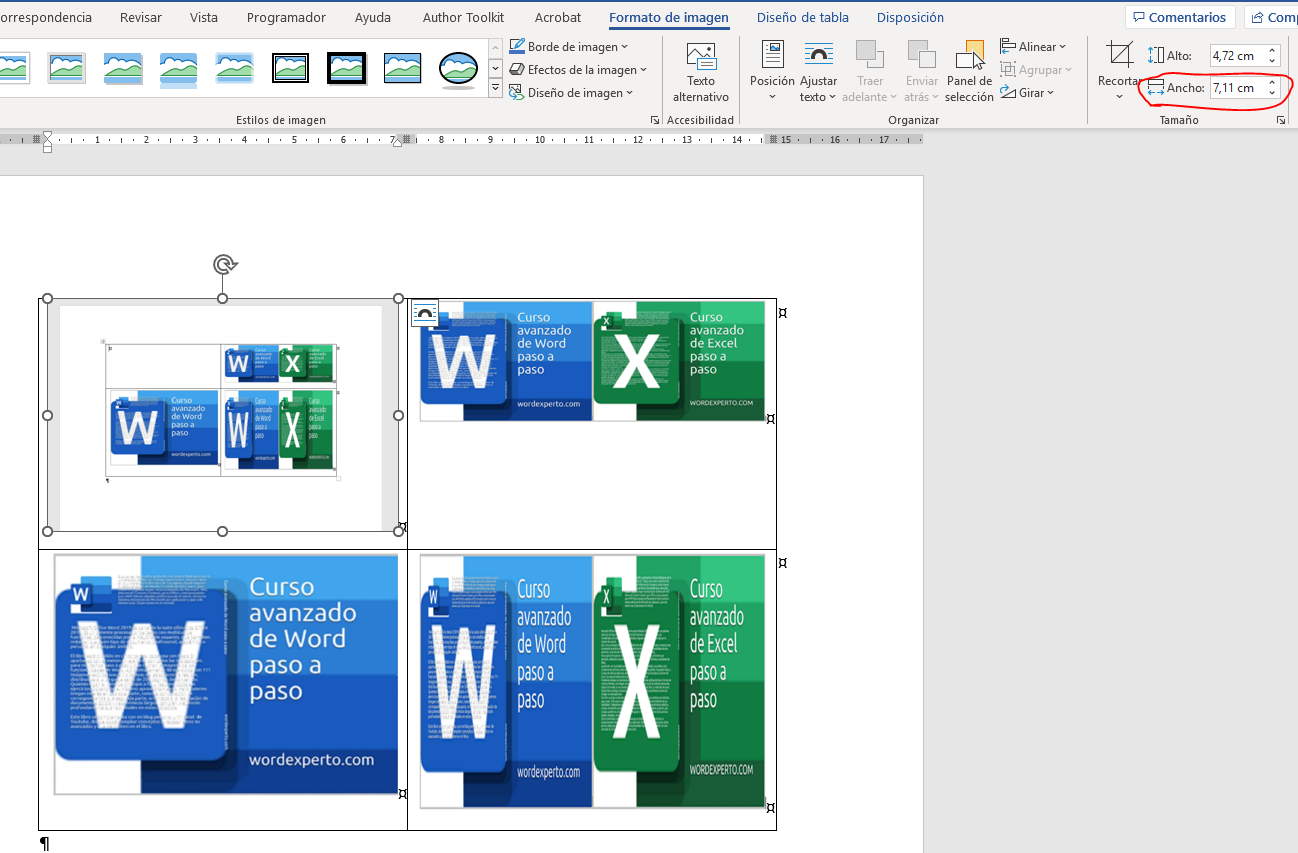
Task: Apply the thick black frame picture style
Action: [347, 68]
